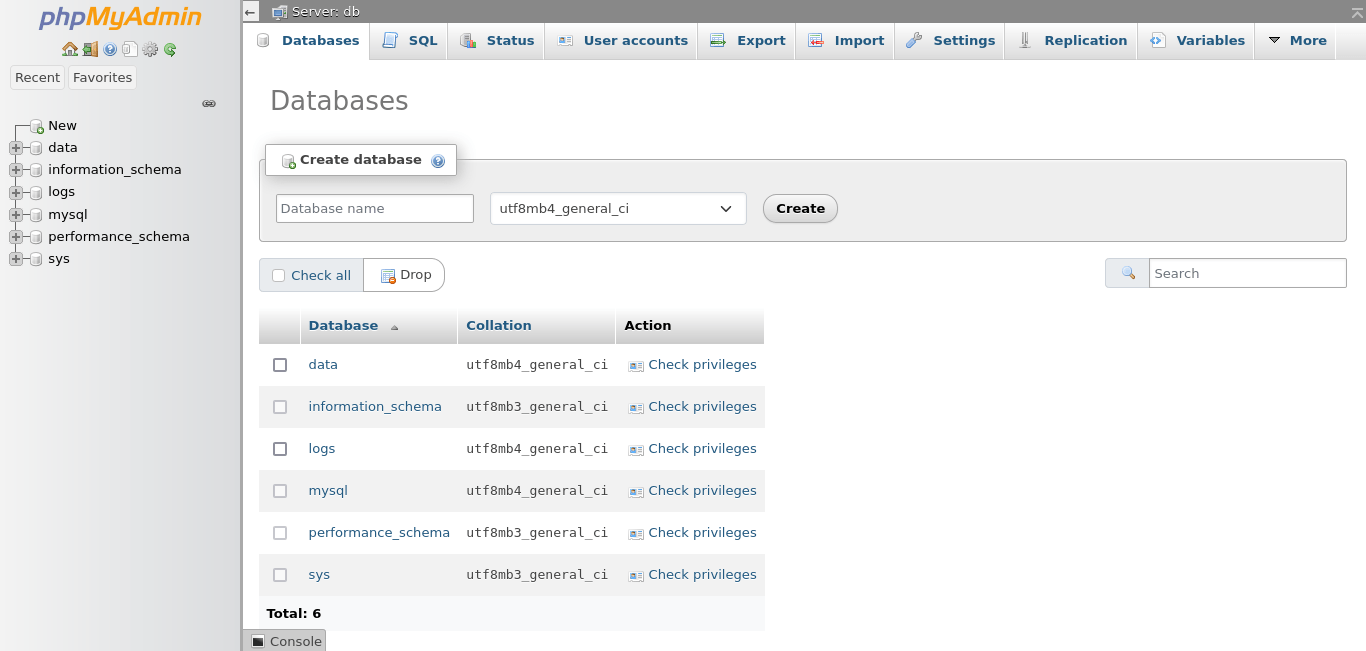
Task: Click the Home house icon
Action: [69, 49]
